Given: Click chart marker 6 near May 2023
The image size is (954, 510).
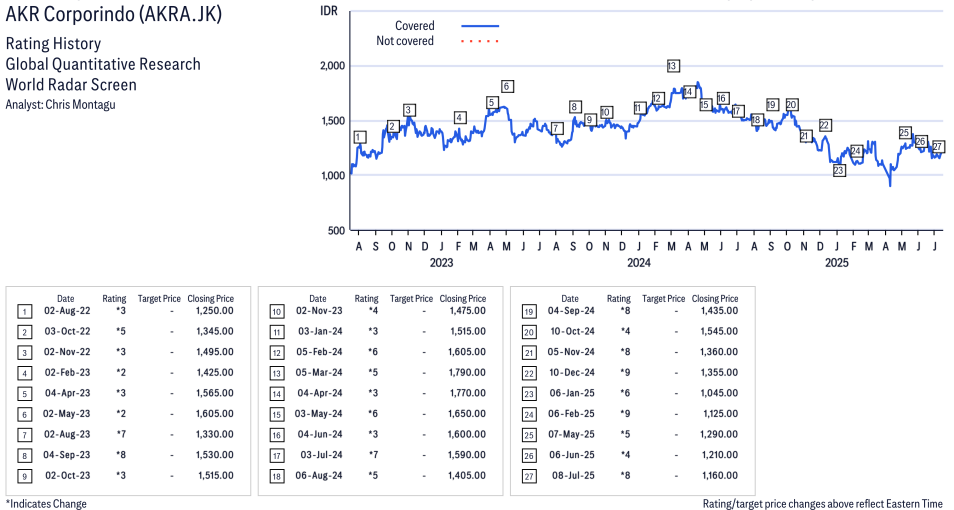Looking at the screenshot, I should click(x=507, y=86).
